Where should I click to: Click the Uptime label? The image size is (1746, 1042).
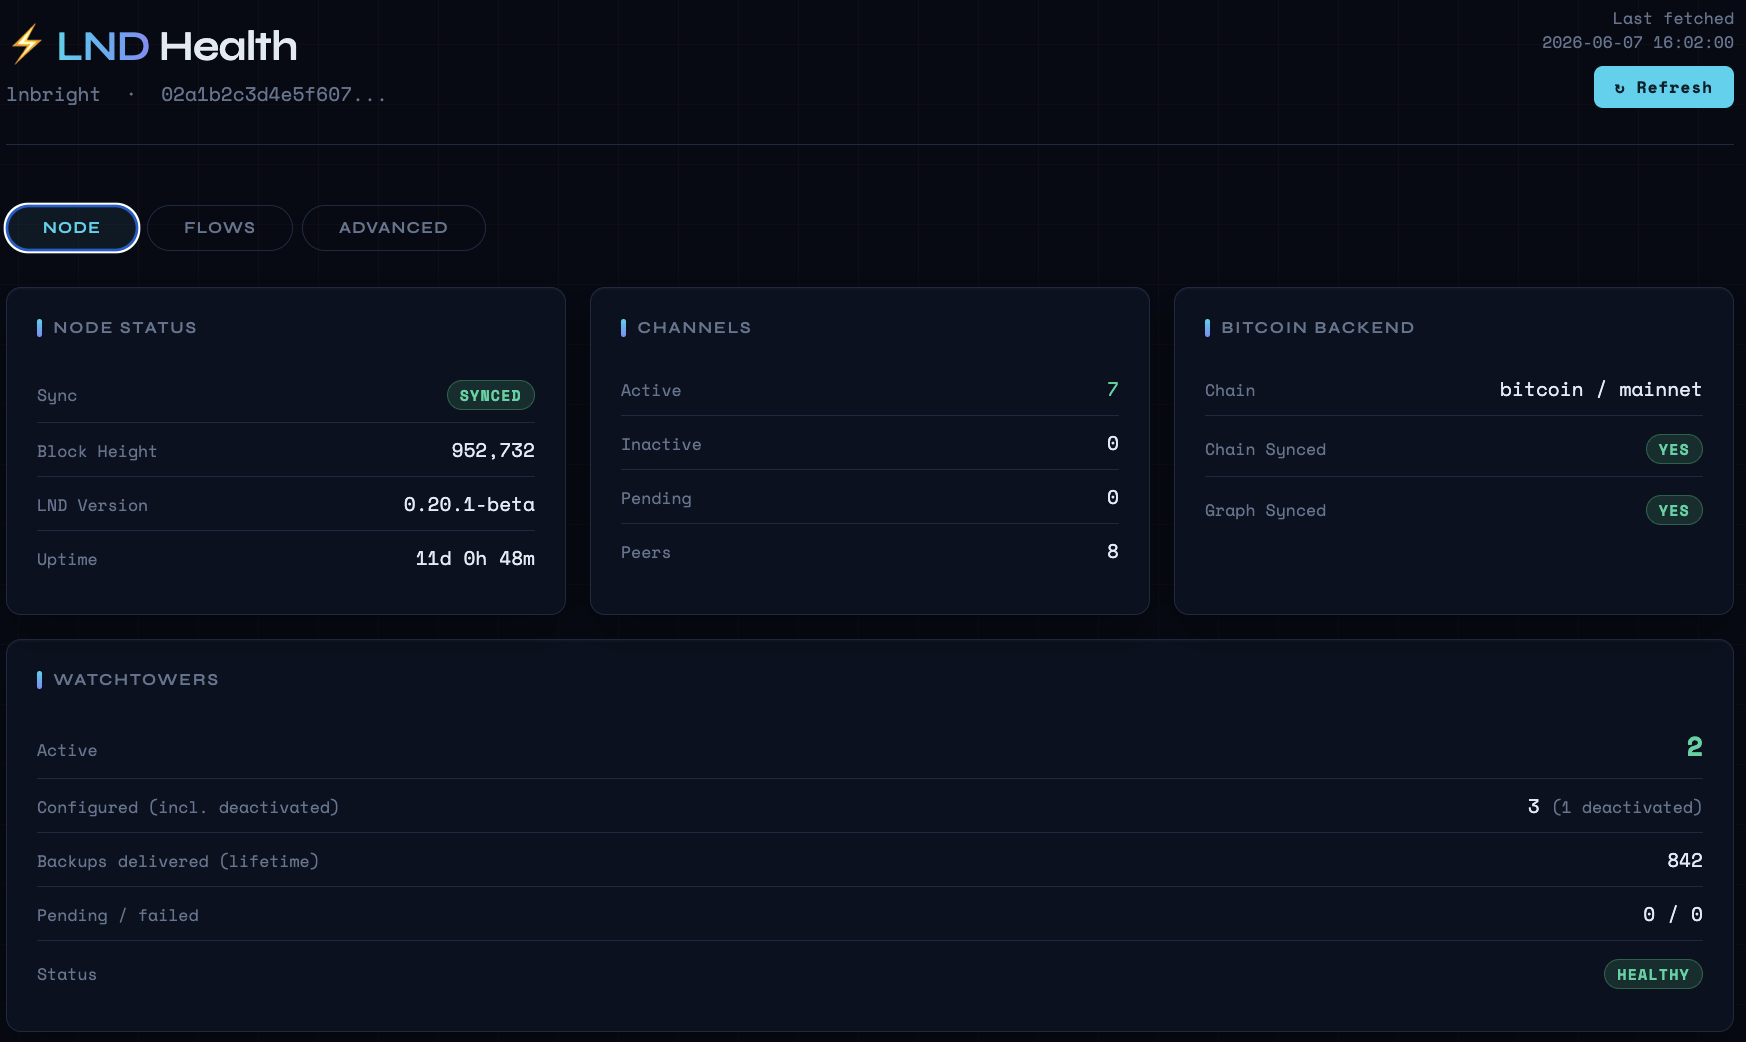(x=67, y=559)
